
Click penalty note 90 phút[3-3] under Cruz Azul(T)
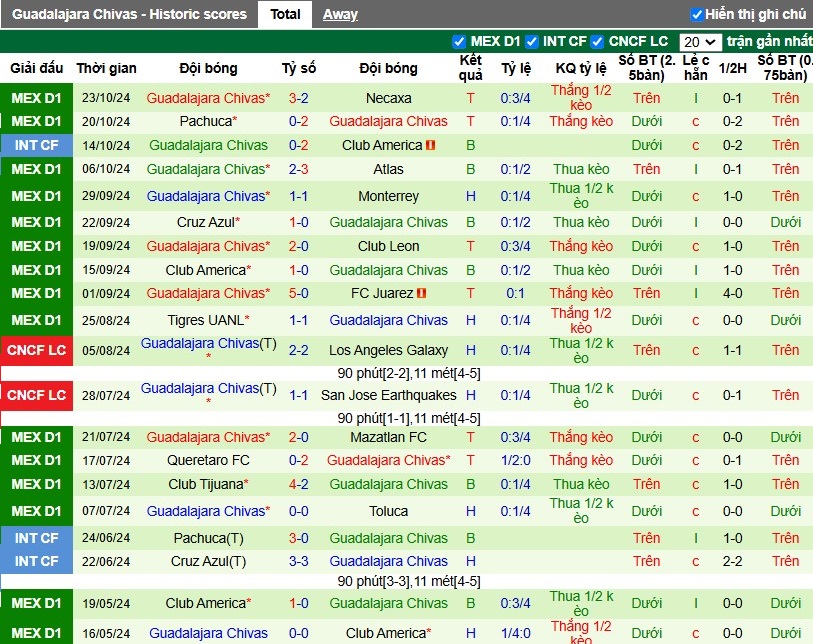(409, 581)
